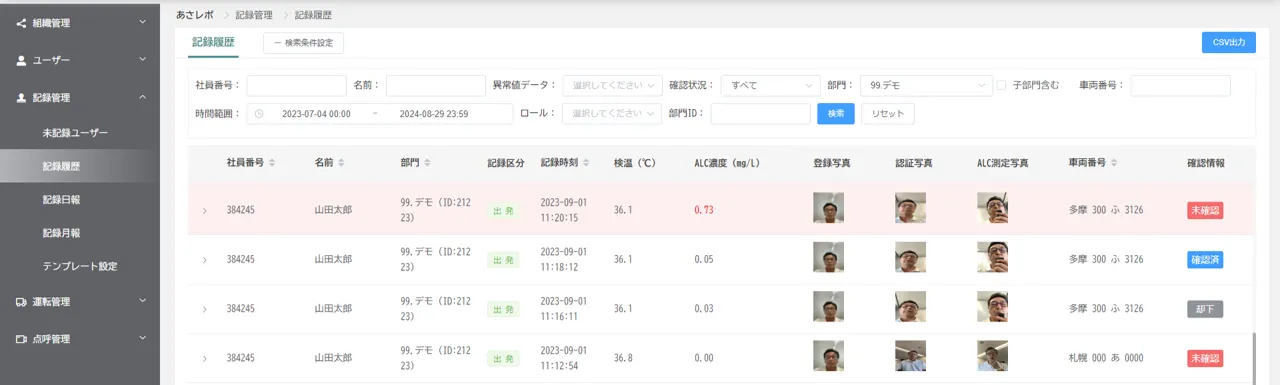The image size is (1280, 385).
Task: Expand the row recorded at 11:12:54
Action: click(205, 358)
